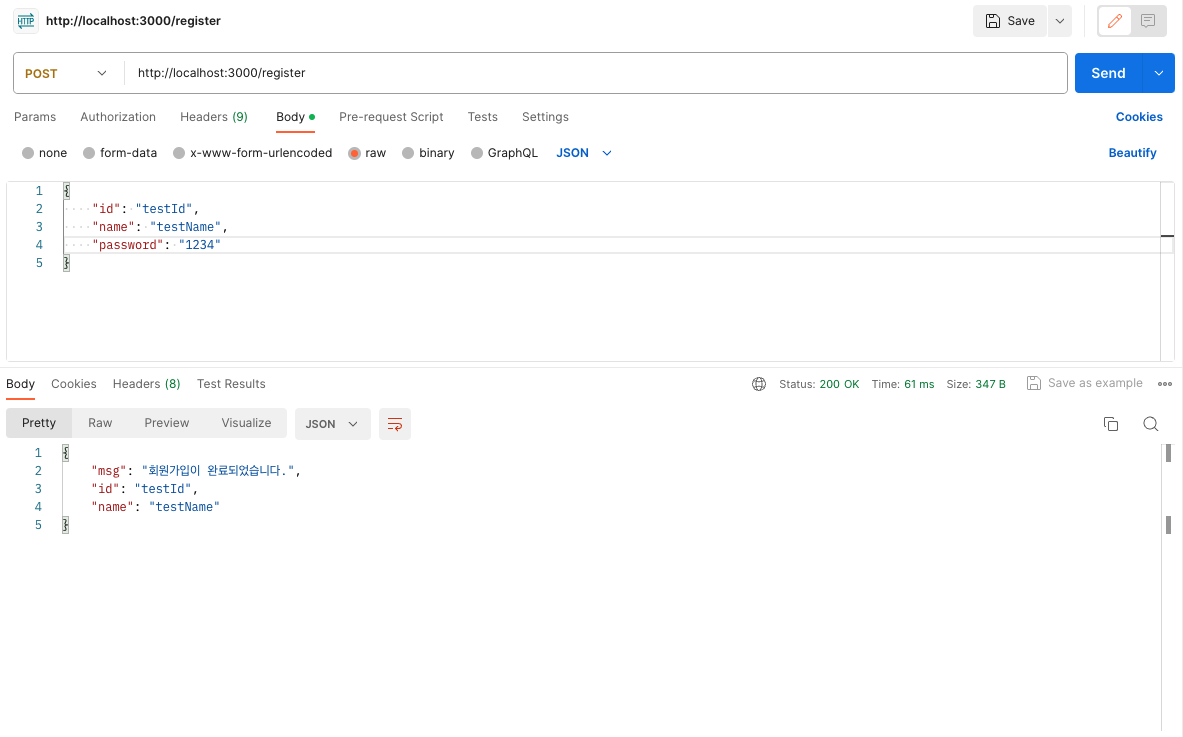Viewport: 1183px width, 737px height.
Task: Click the "id": "testId" line in request body
Action: 146,209
